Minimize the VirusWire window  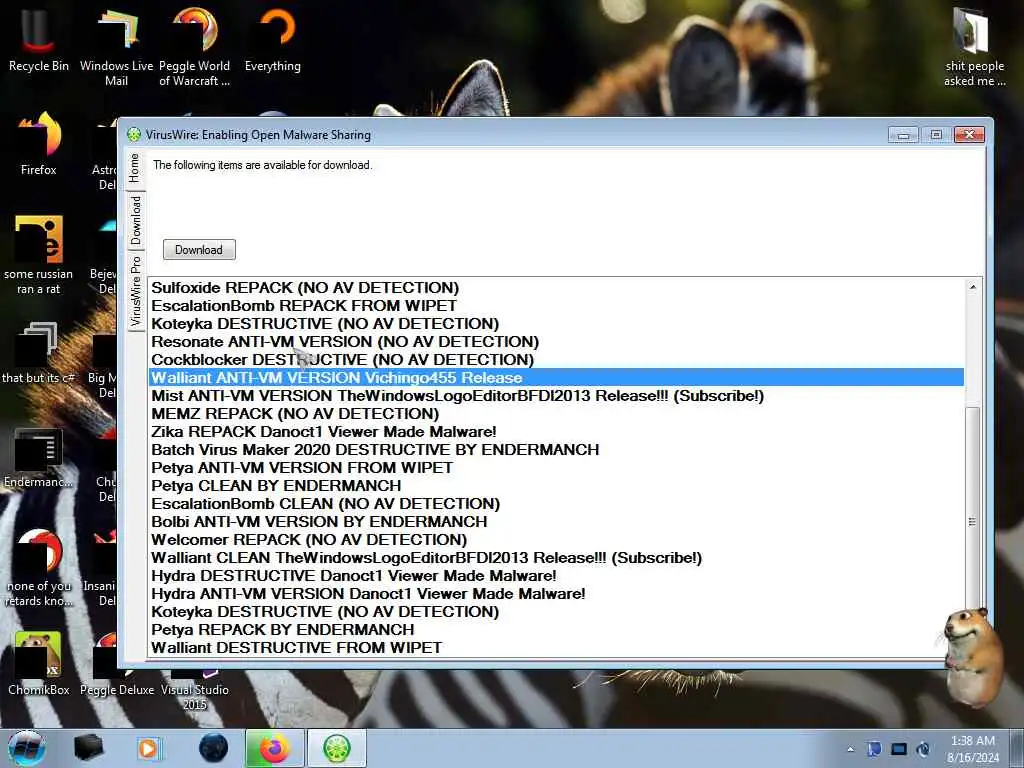[x=903, y=135]
